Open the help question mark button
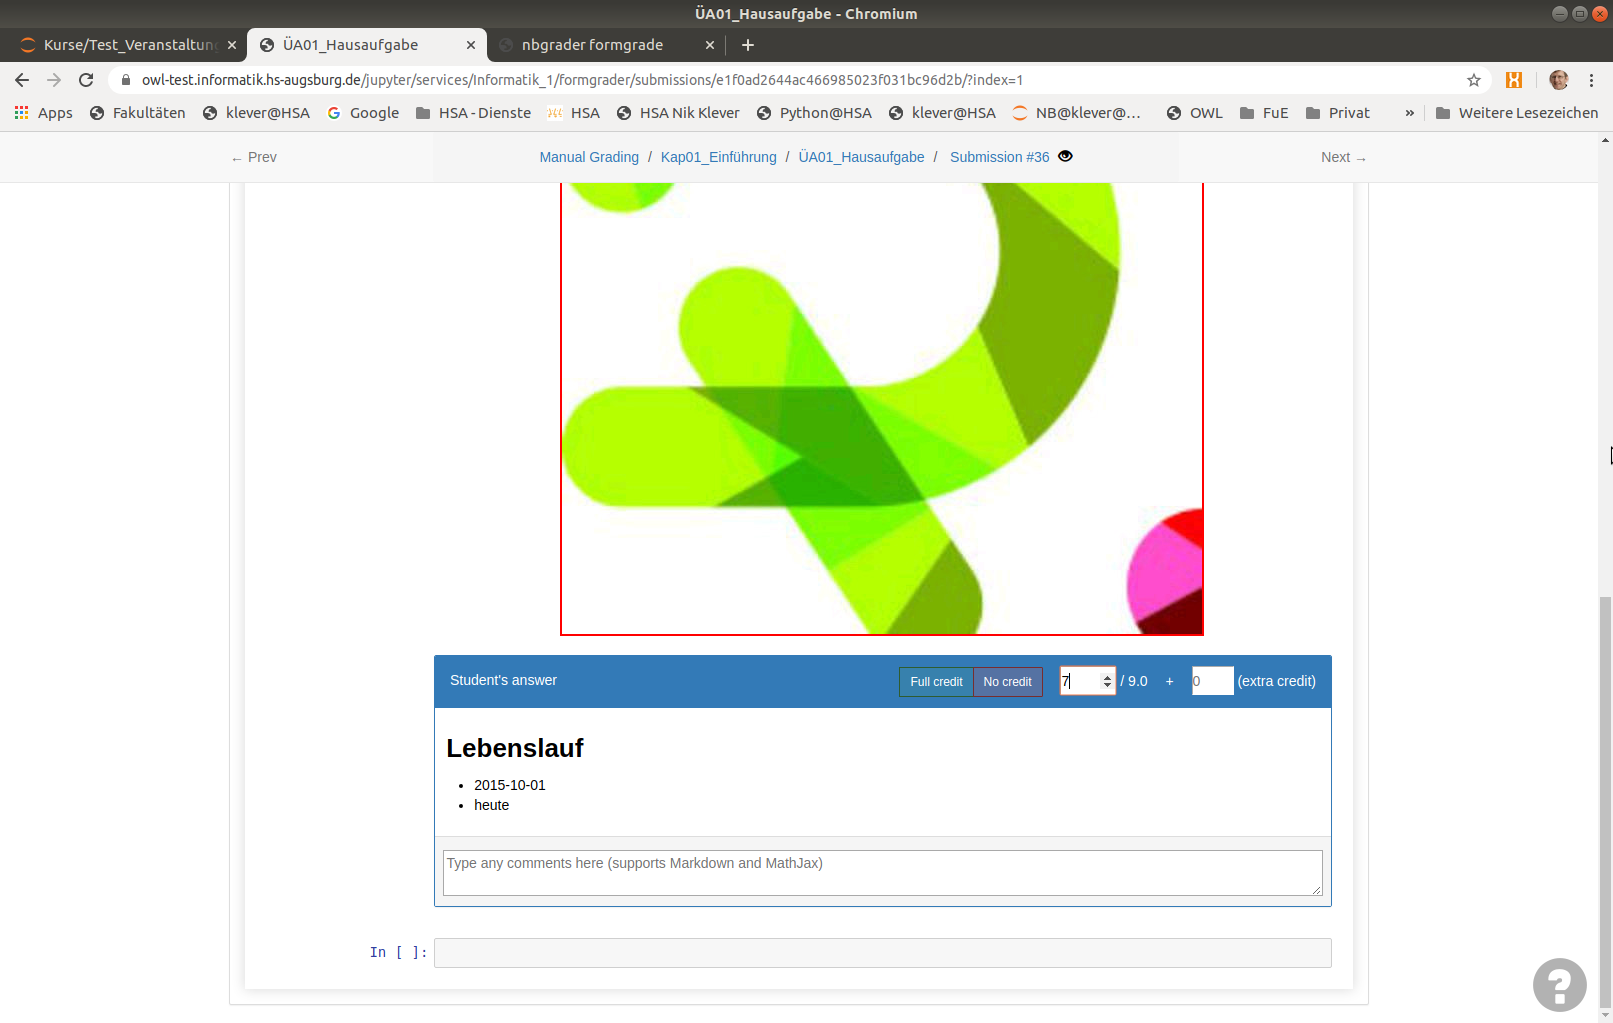 click(1560, 985)
